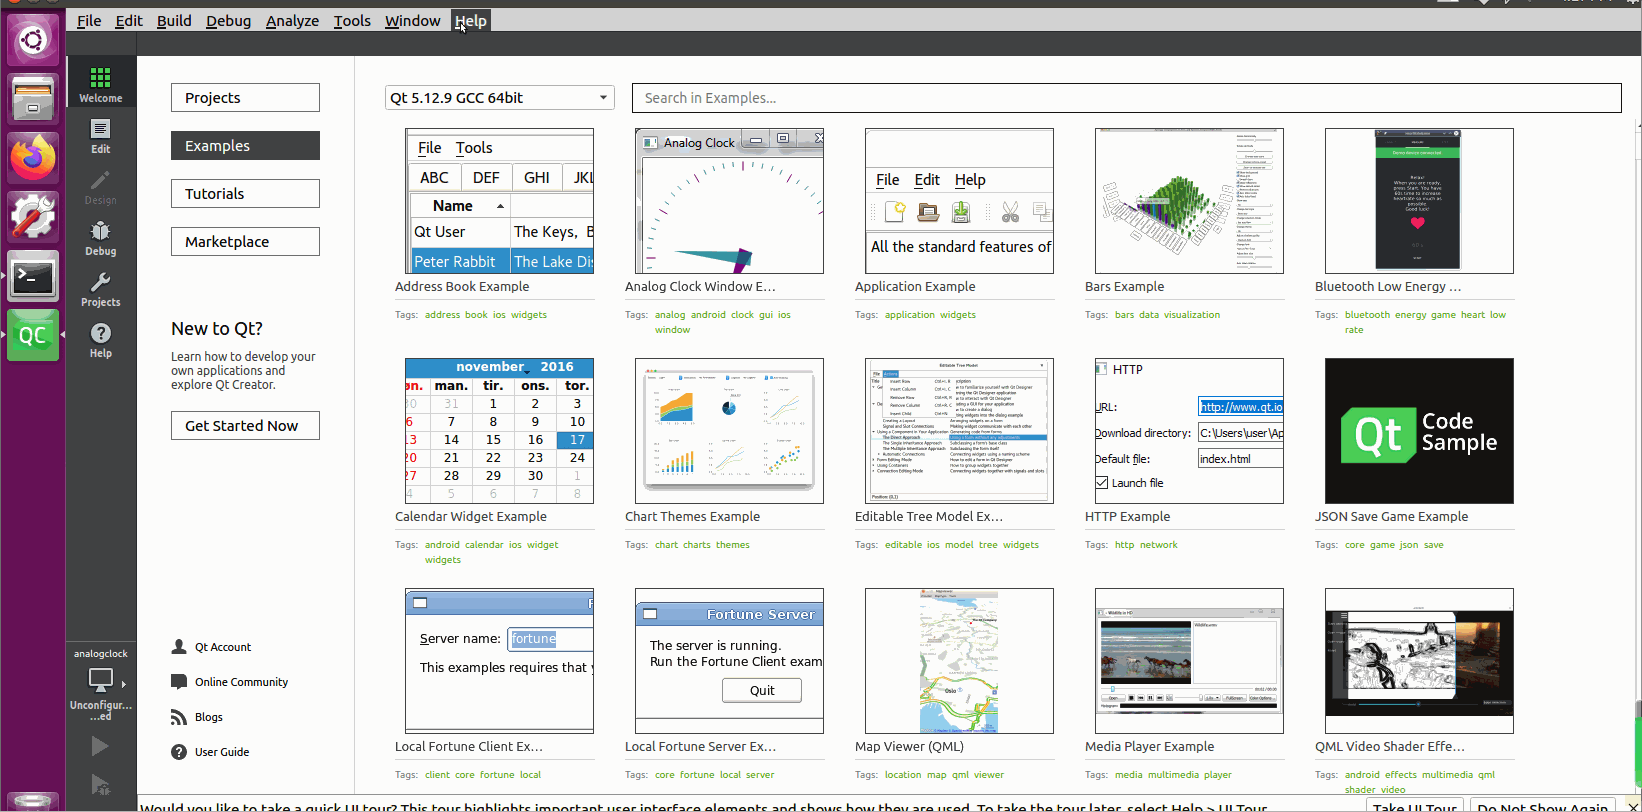This screenshot has width=1642, height=812.
Task: Open the Analyze menu
Action: point(292,21)
